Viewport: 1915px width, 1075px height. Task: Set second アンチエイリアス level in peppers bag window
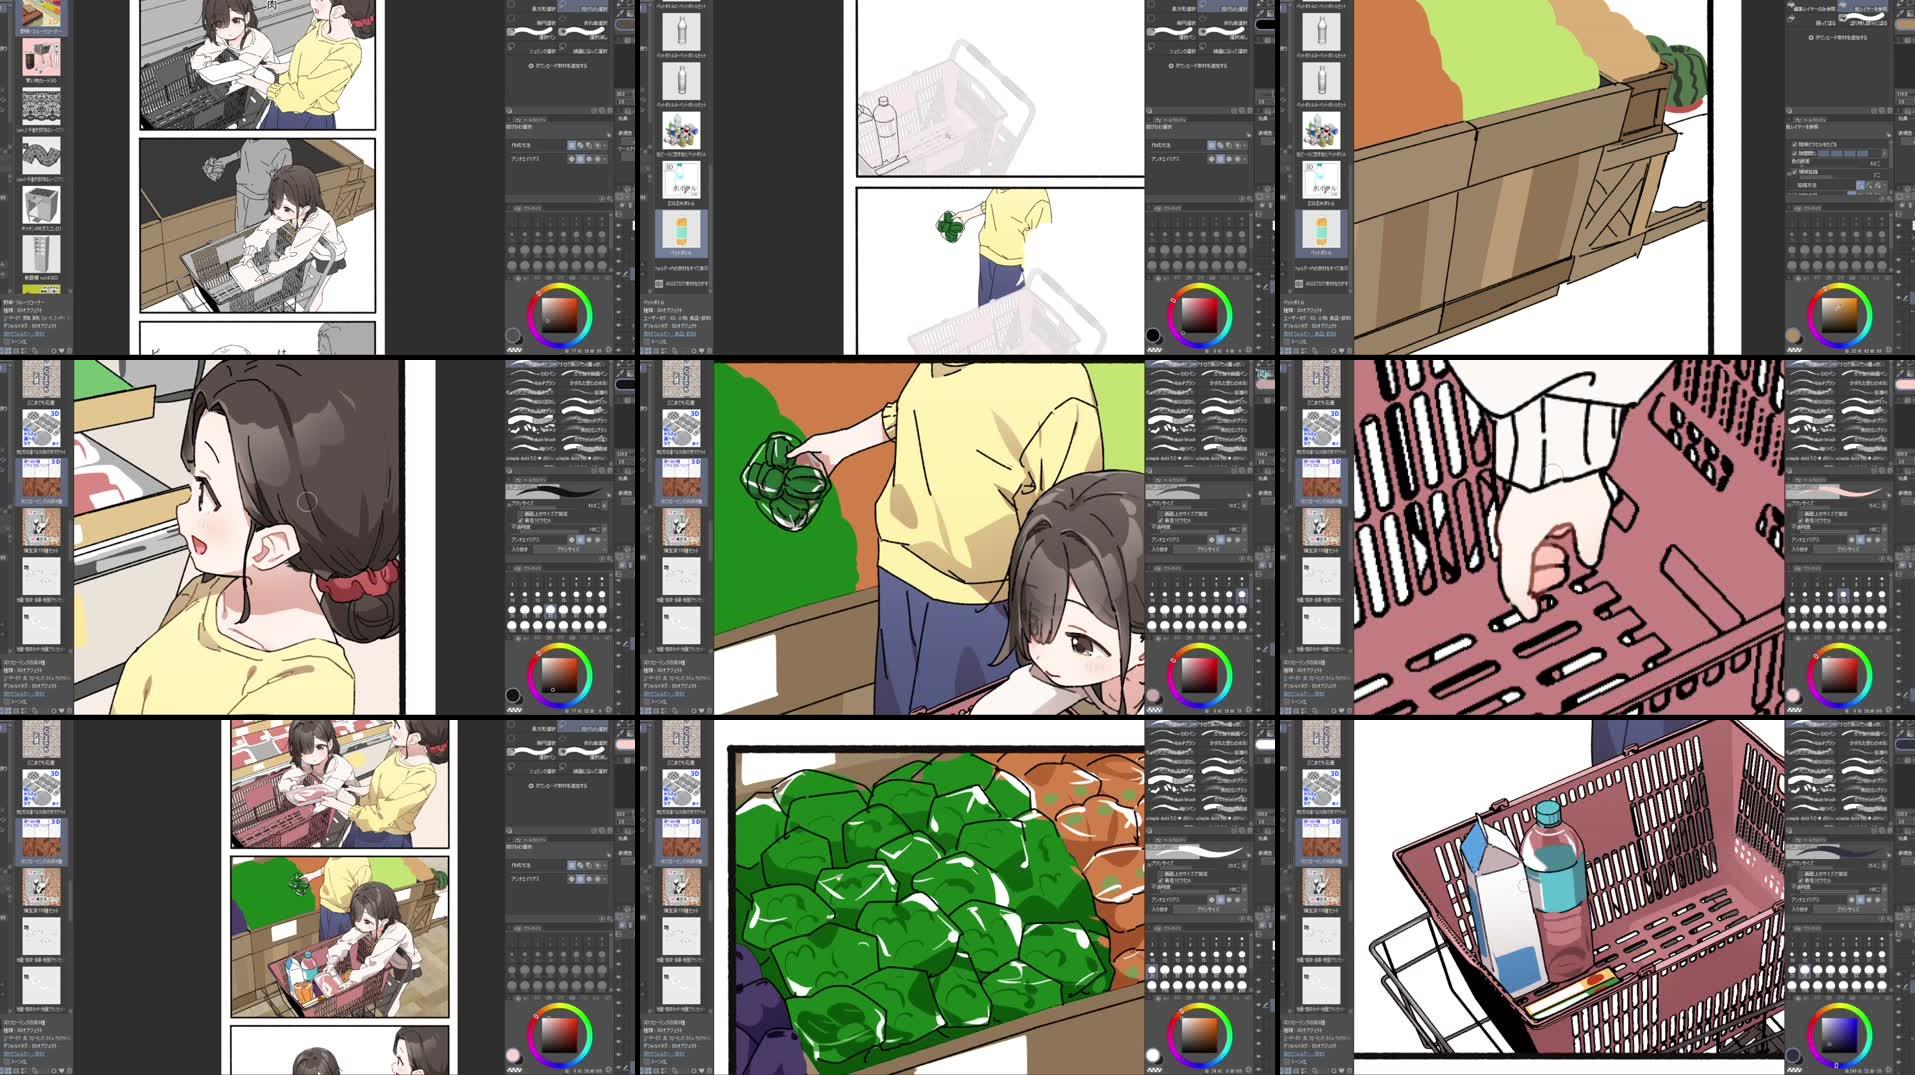click(1221, 540)
